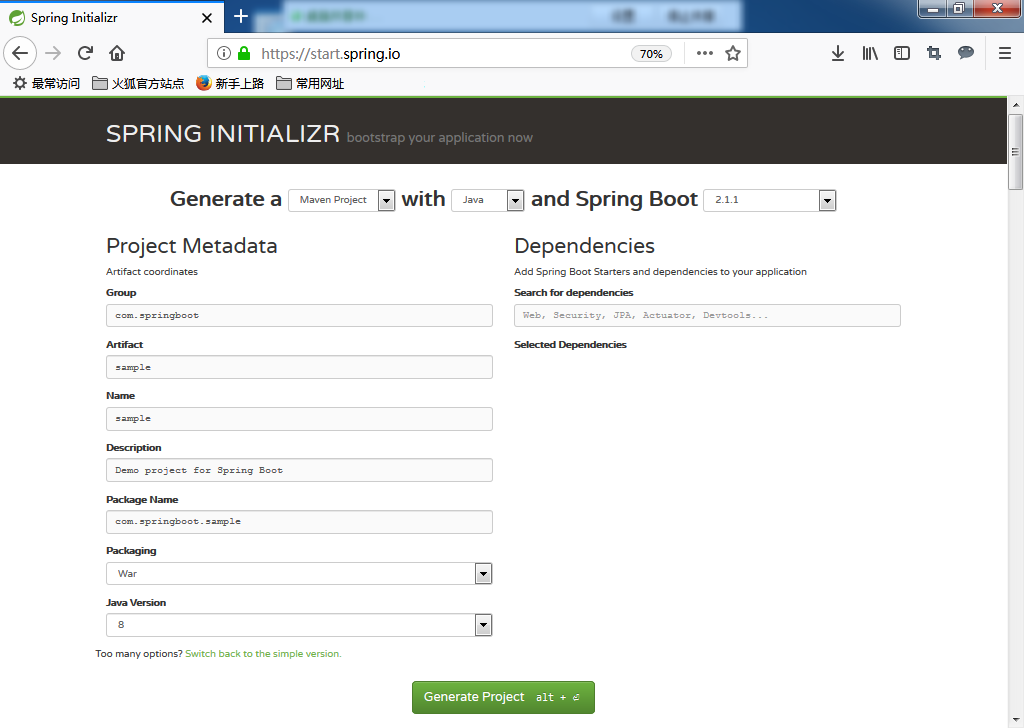Click the browser Back arrow button
1024x728 pixels.
pyautogui.click(x=21, y=53)
